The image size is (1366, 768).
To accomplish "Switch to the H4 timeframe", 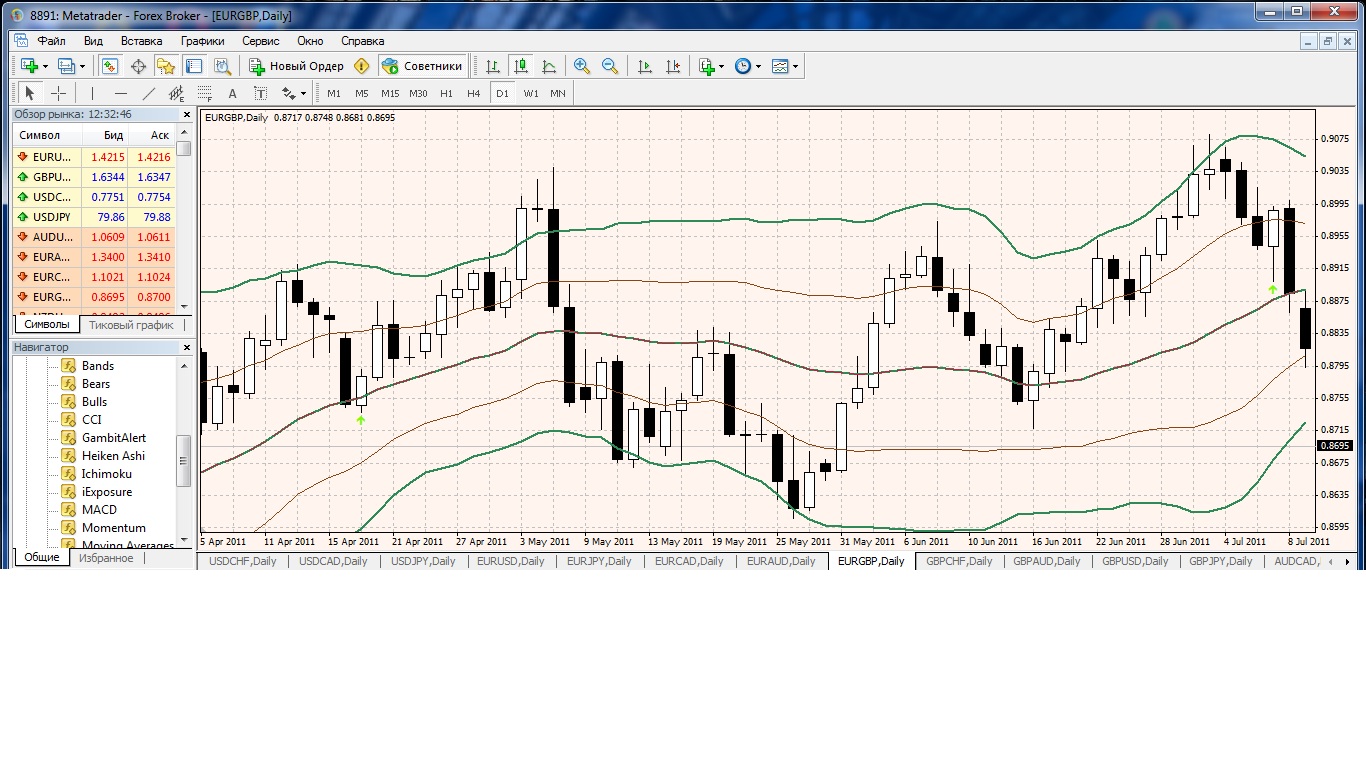I will tap(474, 93).
